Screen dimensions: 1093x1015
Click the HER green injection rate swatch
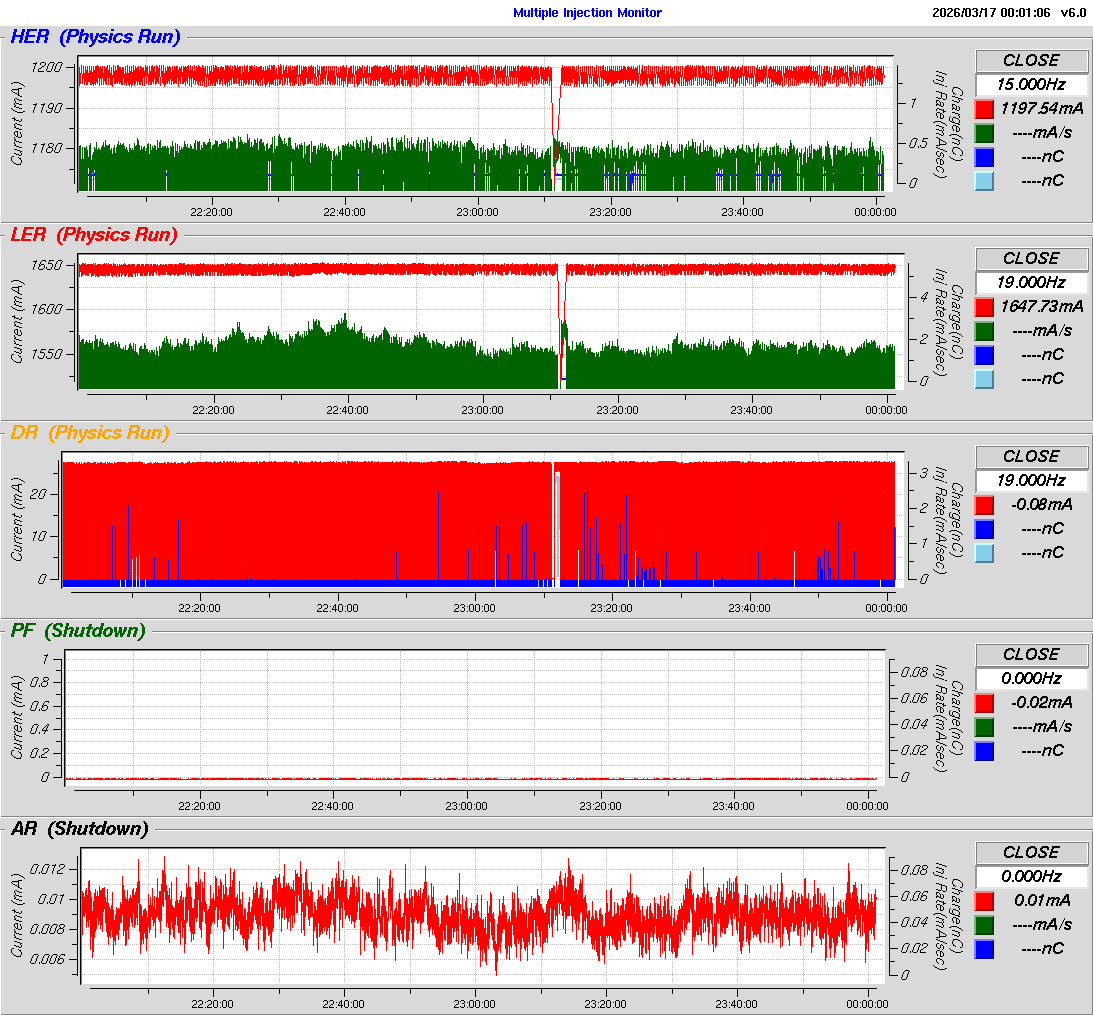pyautogui.click(x=984, y=133)
